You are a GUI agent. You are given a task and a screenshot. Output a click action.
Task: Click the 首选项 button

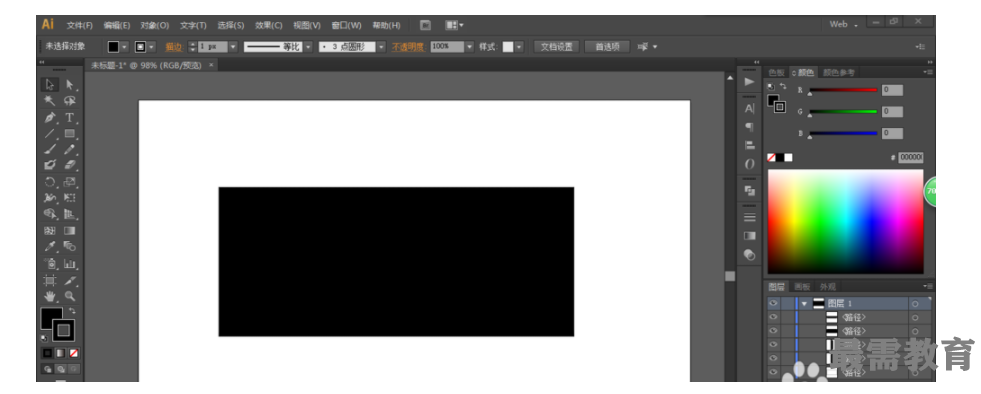click(607, 47)
